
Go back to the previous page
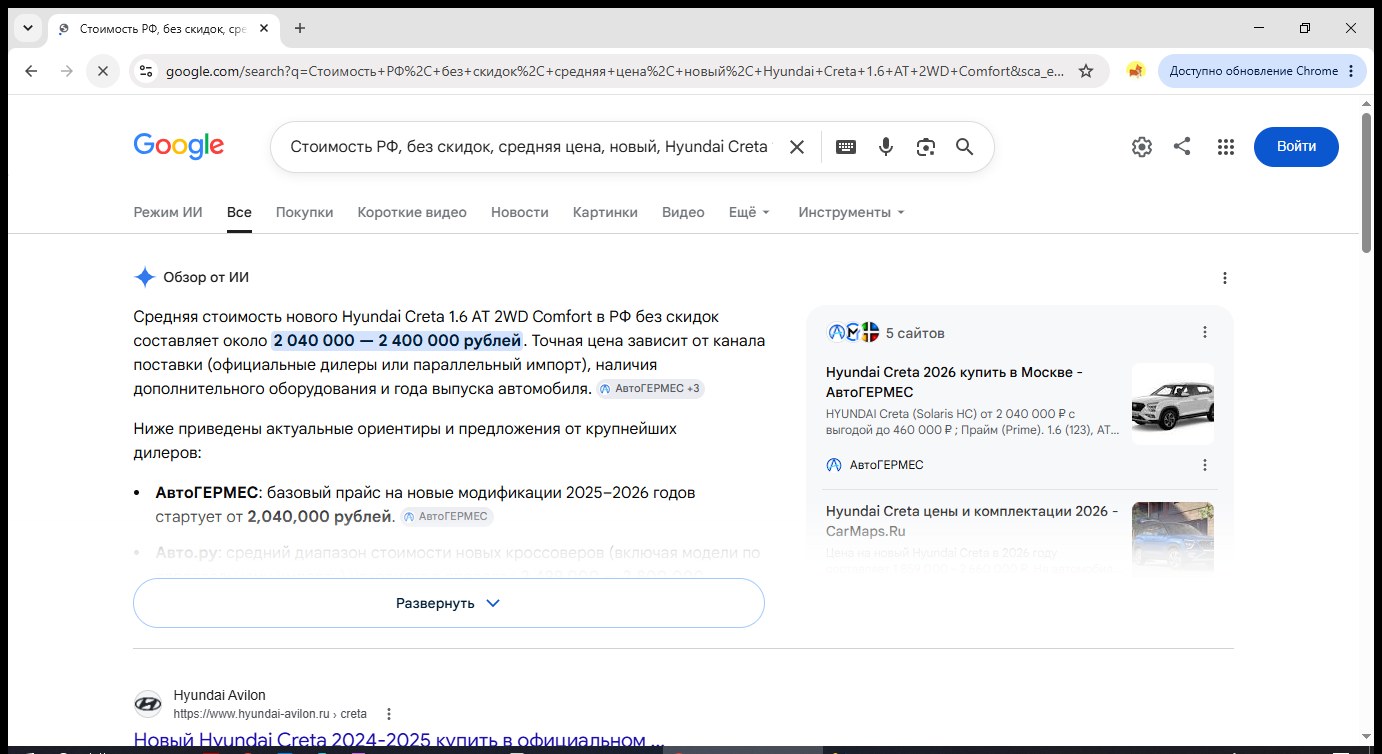[x=31, y=71]
